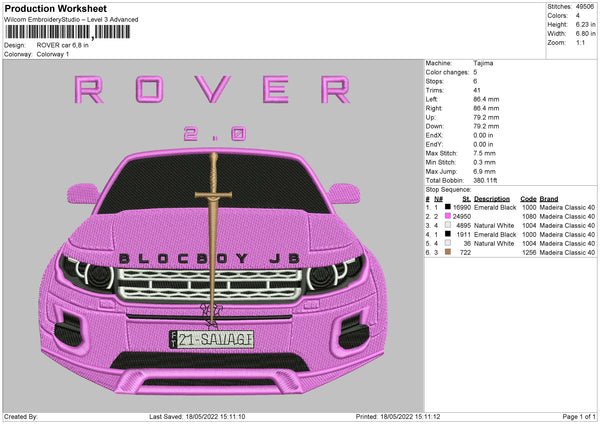Select the tan swatch in stop row 6
Screen dimensions: 600x424
pyautogui.click(x=447, y=252)
